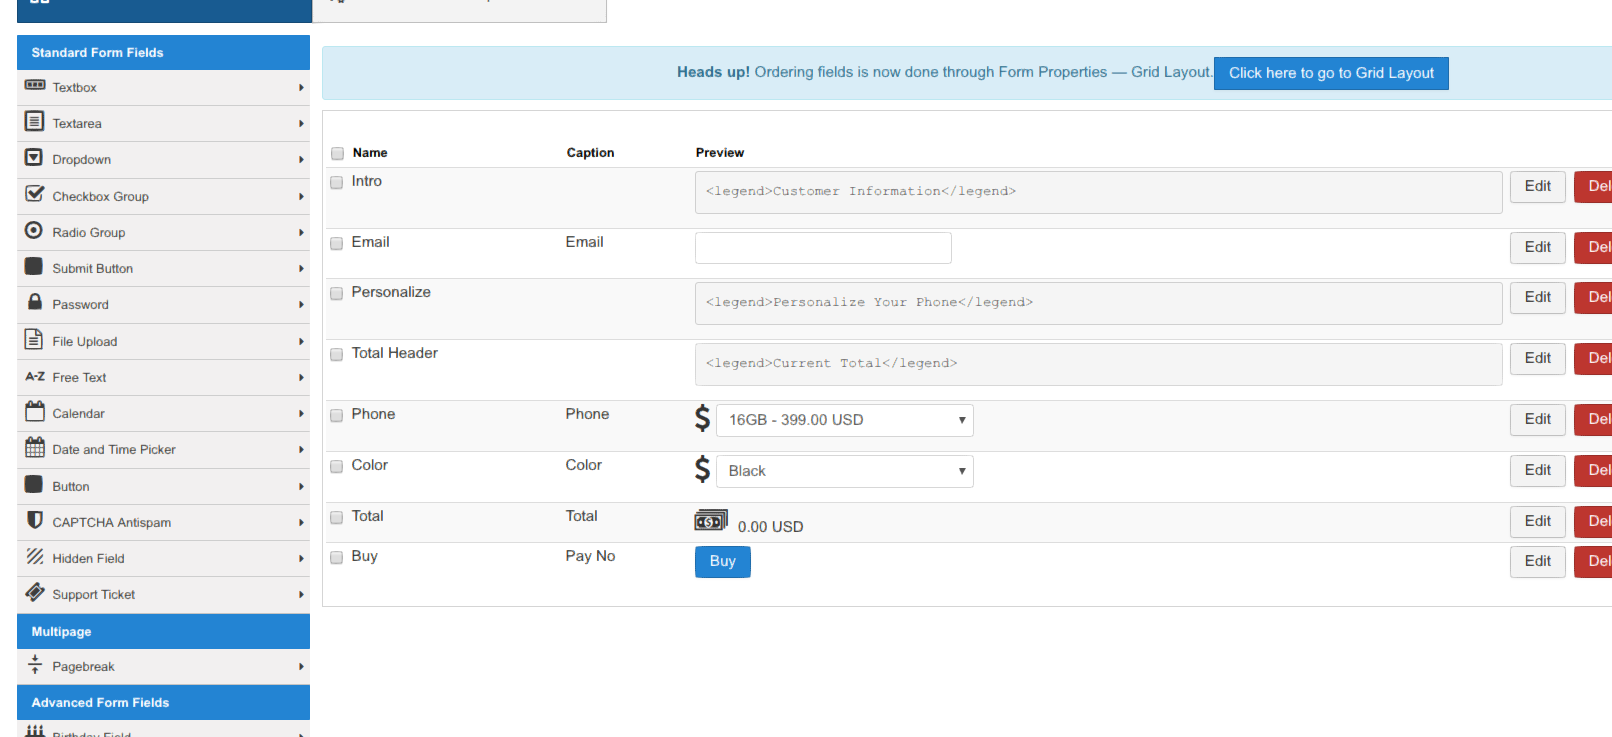Click the Support Ticket icon
Image resolution: width=1612 pixels, height=737 pixels.
[x=35, y=592]
